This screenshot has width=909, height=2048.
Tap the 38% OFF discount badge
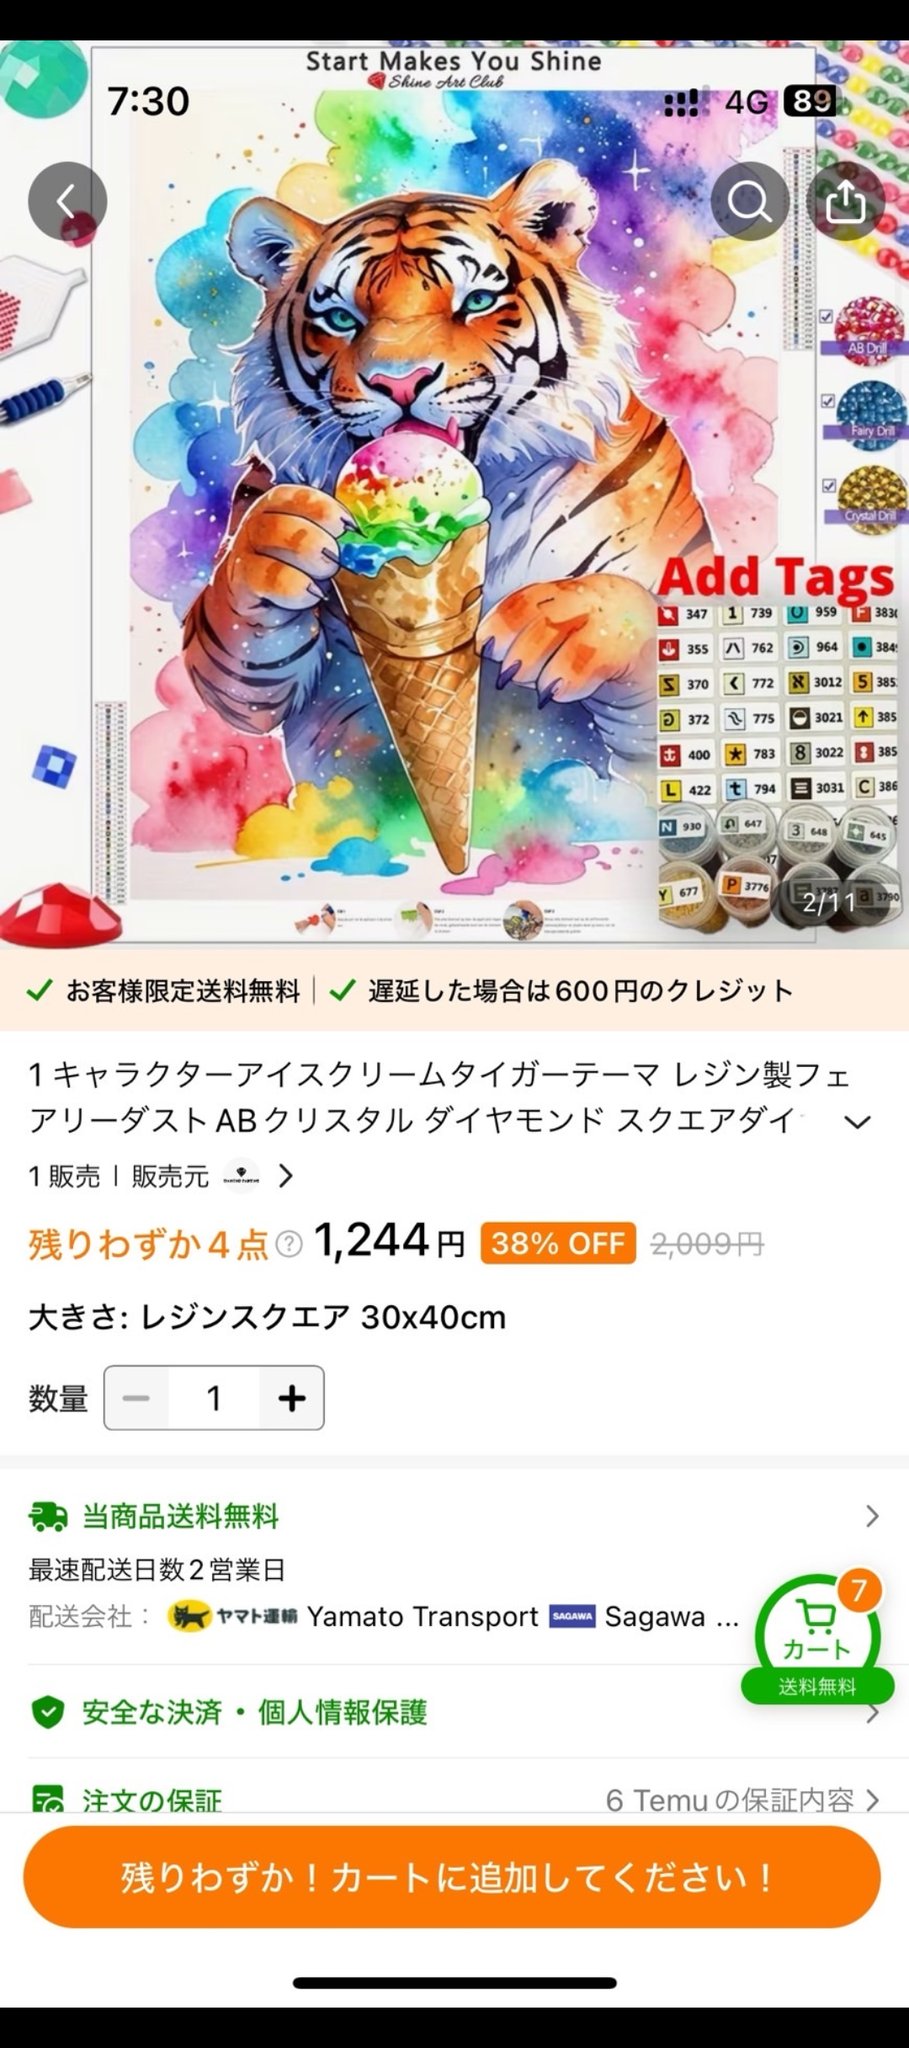(558, 1243)
